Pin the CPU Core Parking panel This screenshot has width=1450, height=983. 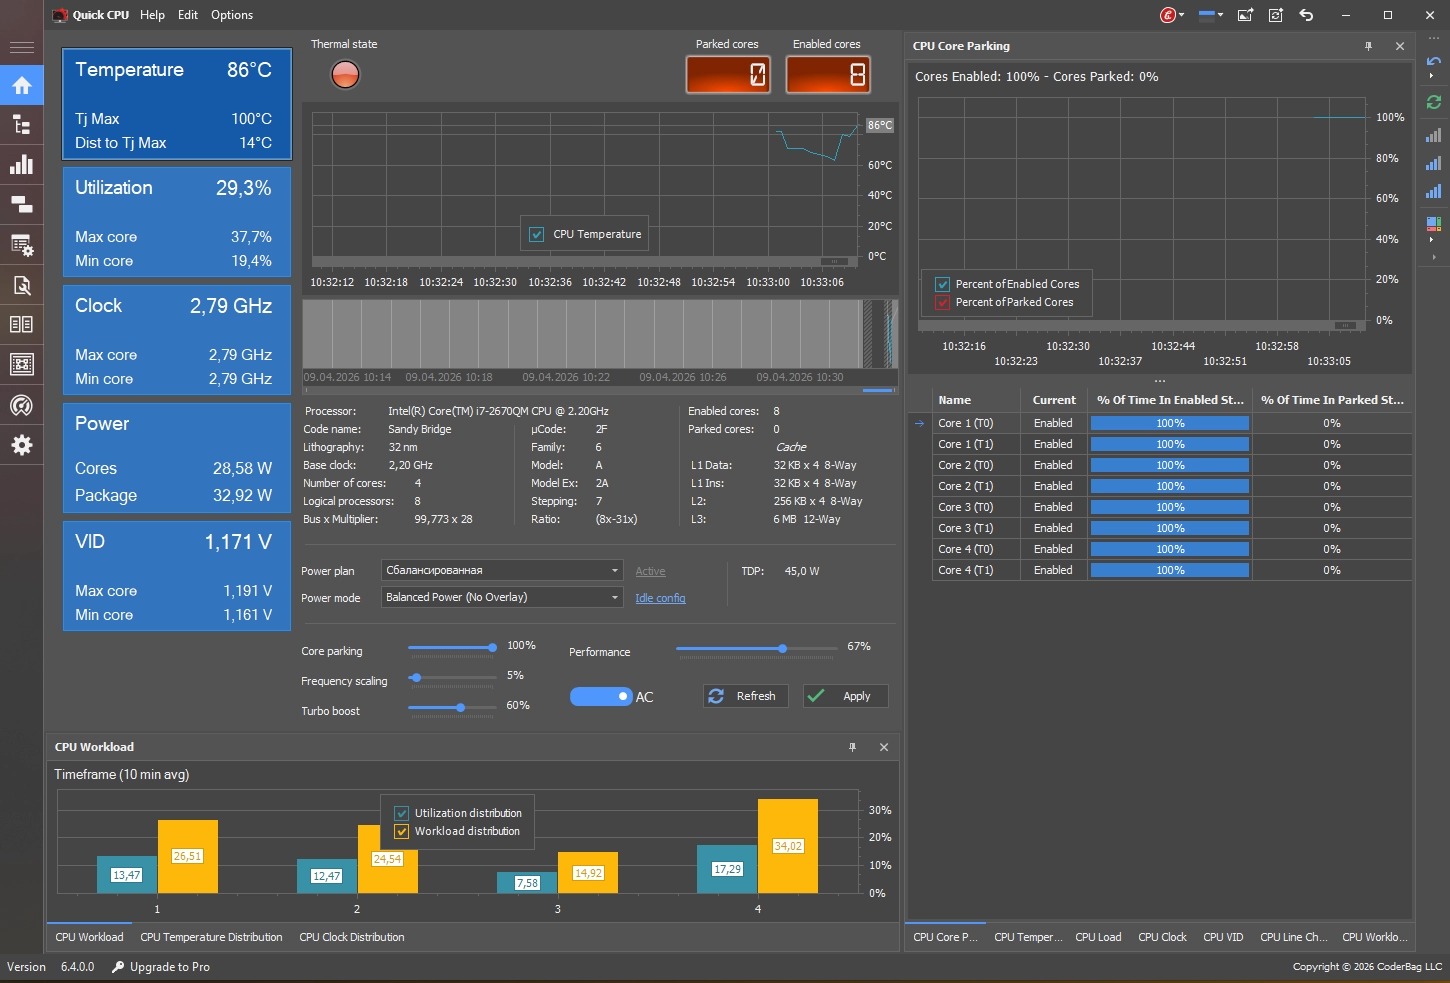click(x=1368, y=46)
